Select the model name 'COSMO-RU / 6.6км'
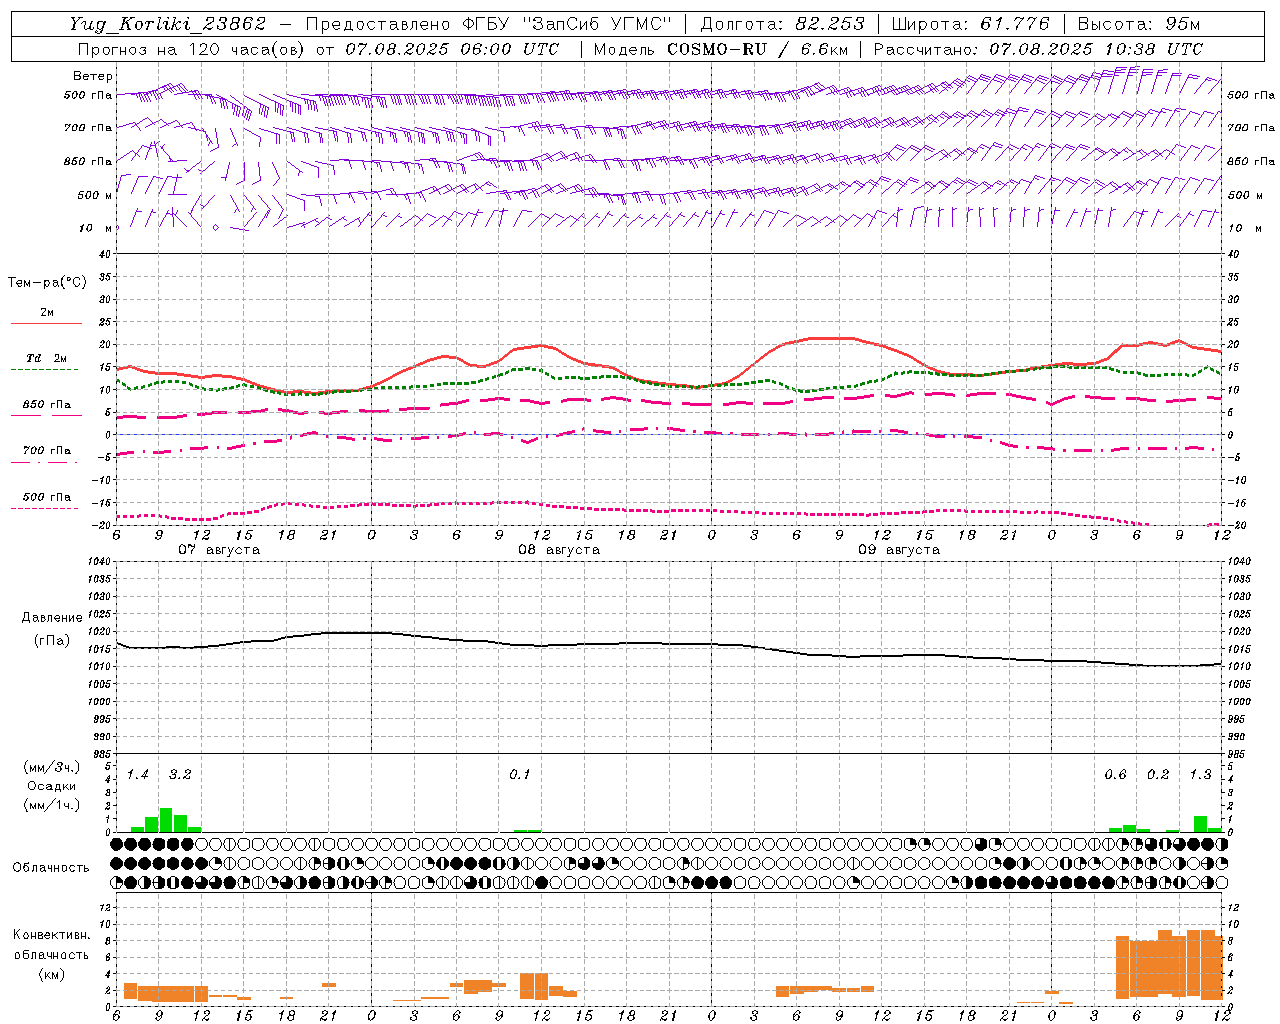This screenshot has width=1280, height=1024. pos(758,48)
